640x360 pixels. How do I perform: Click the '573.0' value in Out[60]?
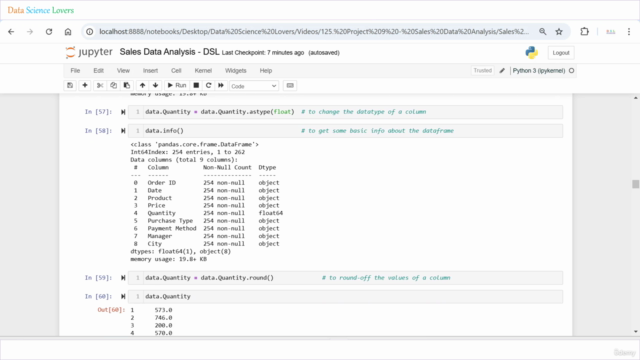pyautogui.click(x=163, y=310)
